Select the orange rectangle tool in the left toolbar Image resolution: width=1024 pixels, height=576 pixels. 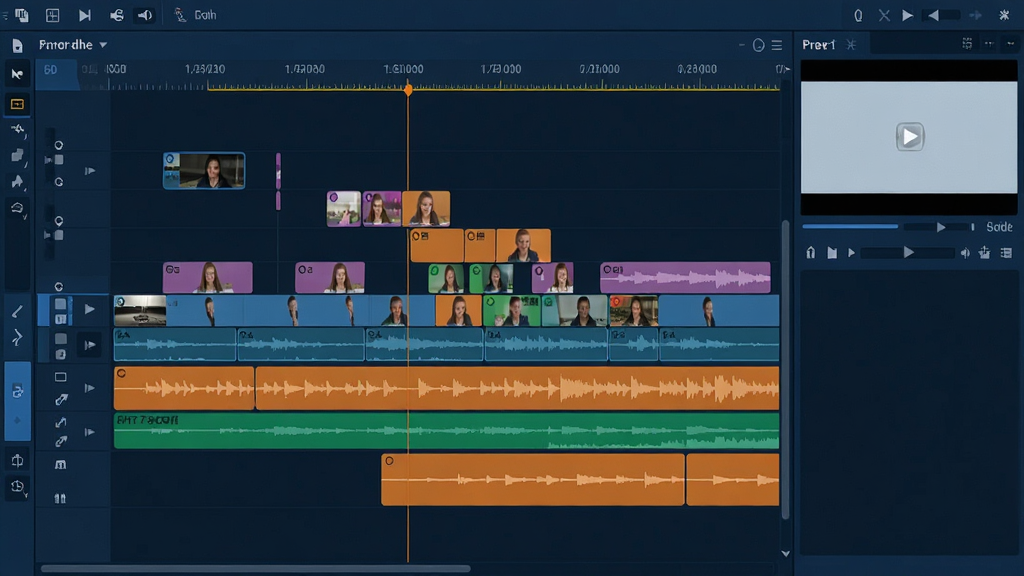[x=17, y=104]
